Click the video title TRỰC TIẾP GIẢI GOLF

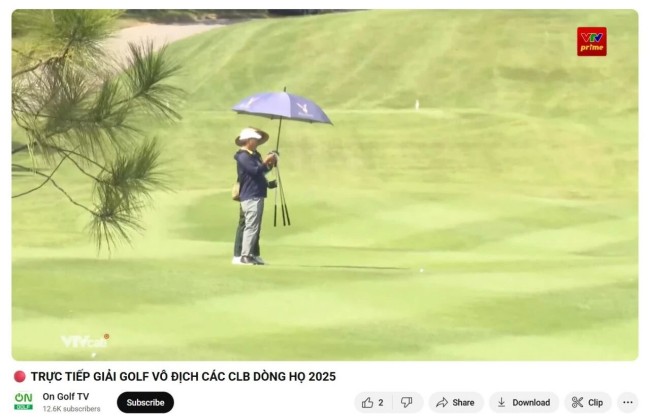183,377
